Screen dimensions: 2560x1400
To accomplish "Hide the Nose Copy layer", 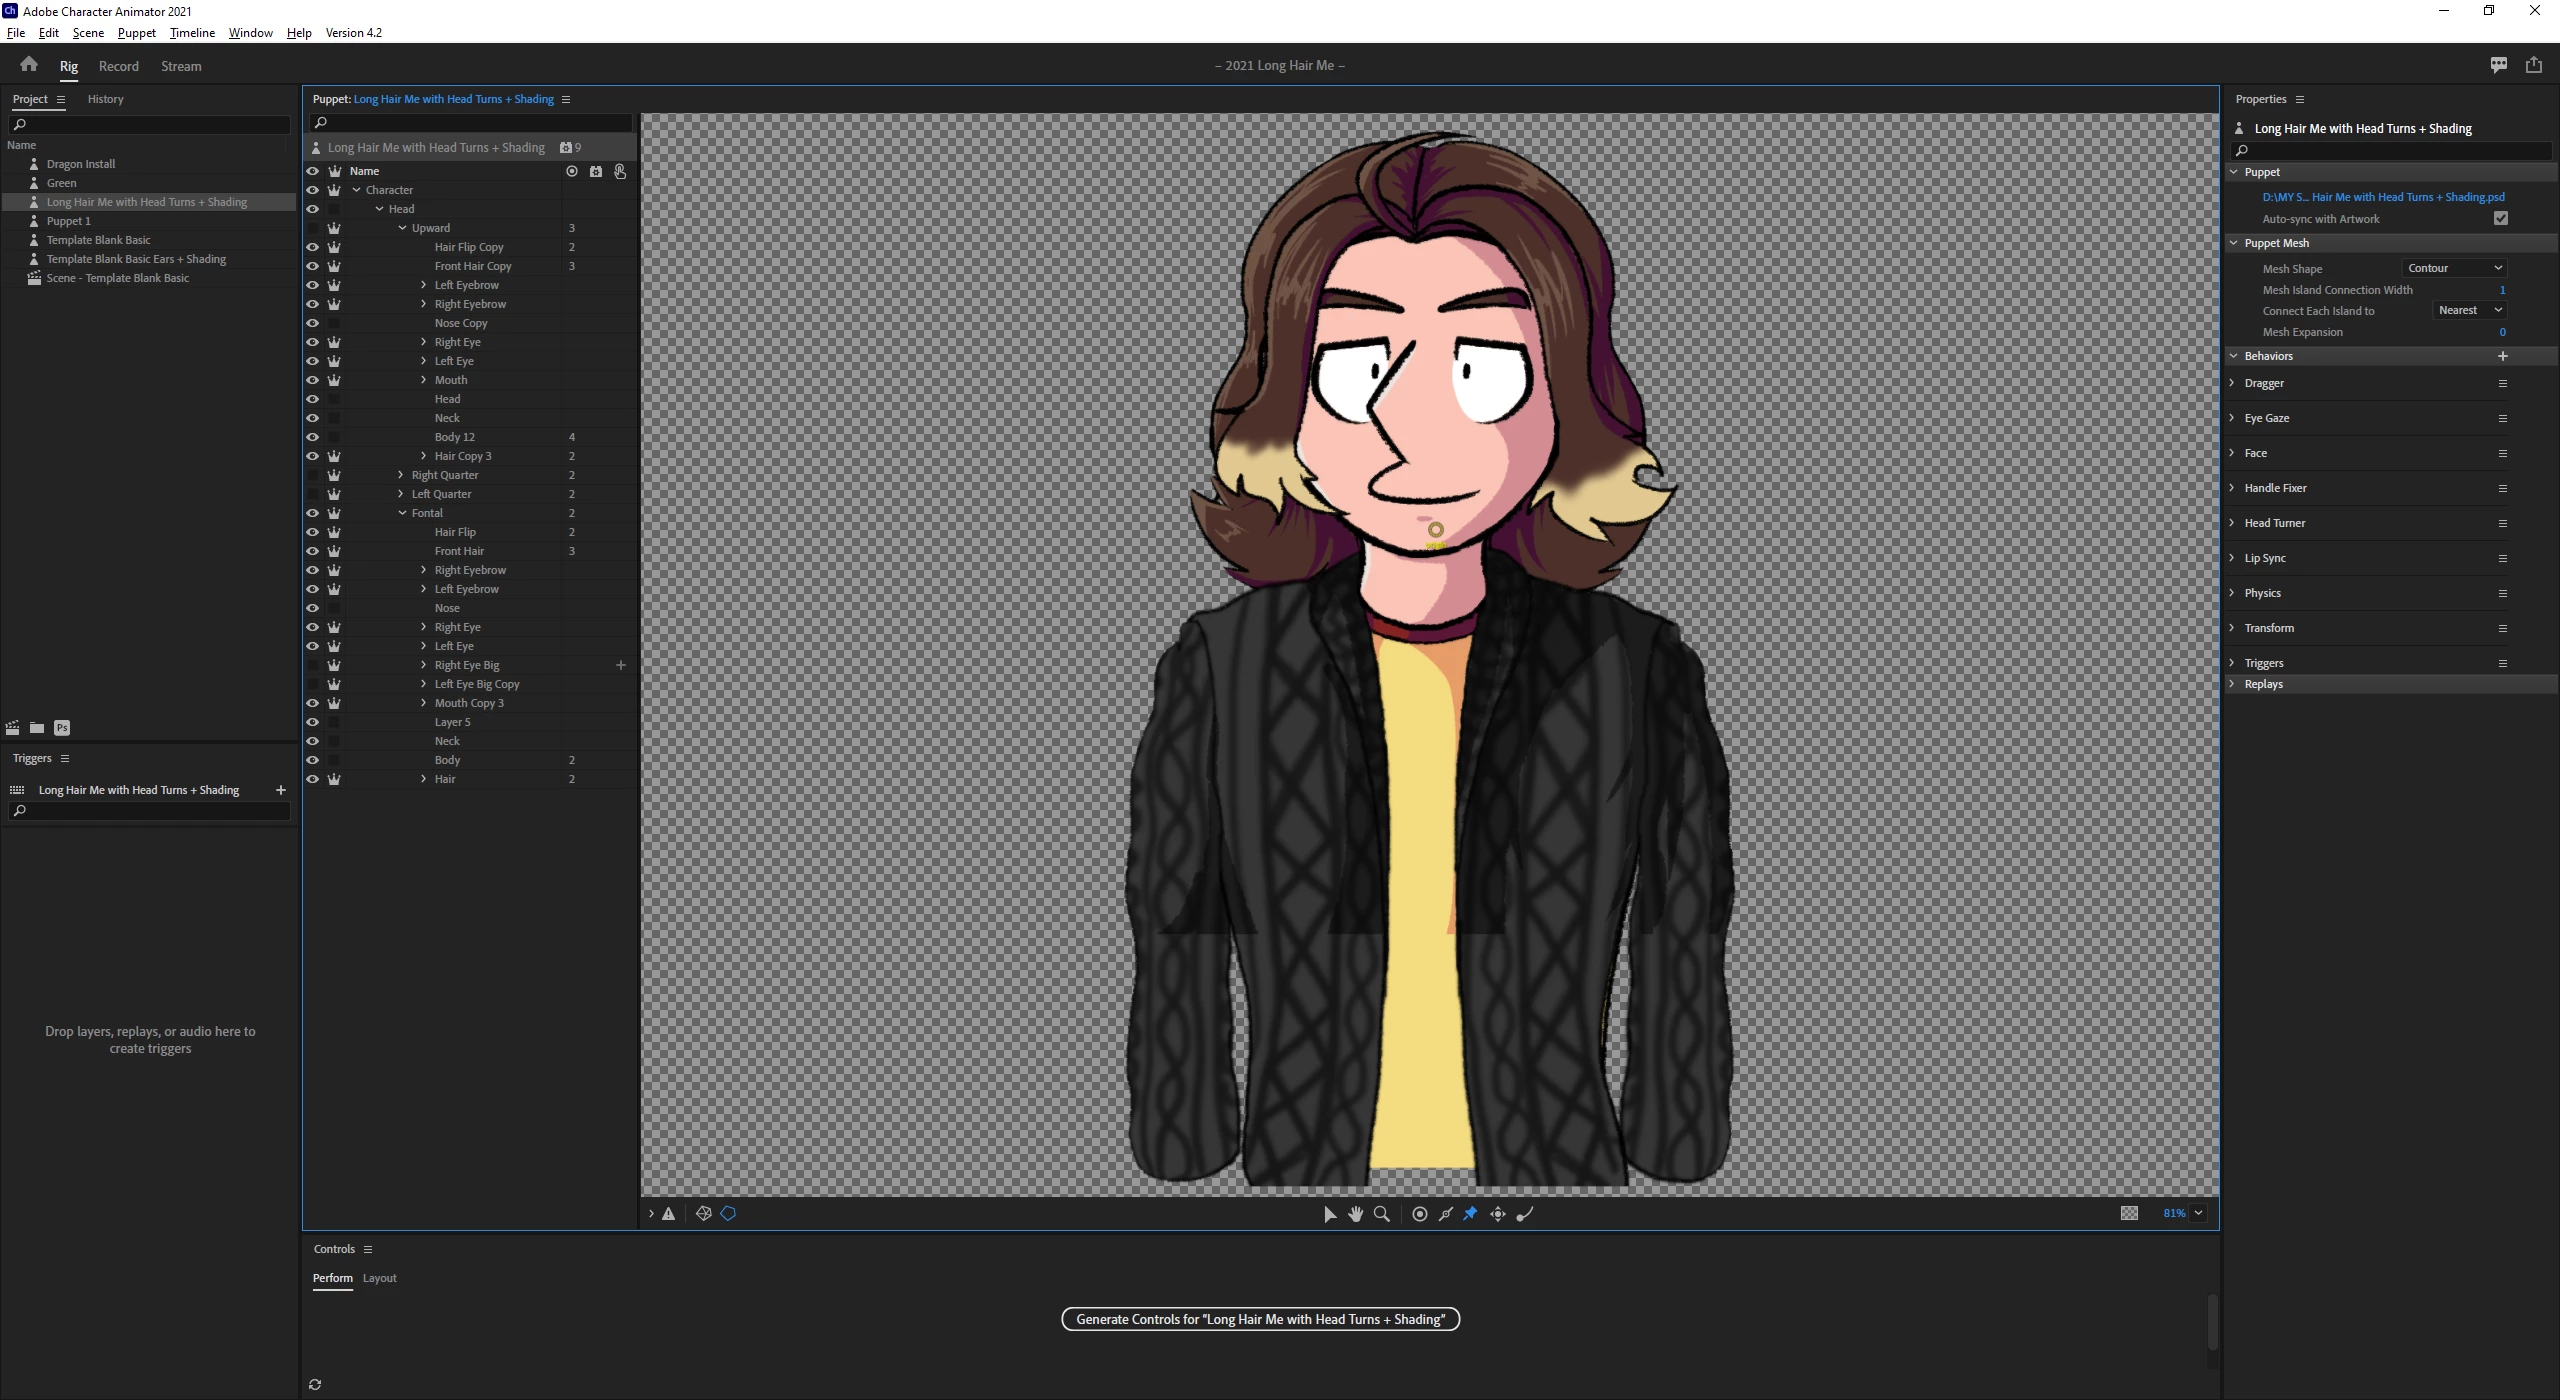I will click(312, 323).
